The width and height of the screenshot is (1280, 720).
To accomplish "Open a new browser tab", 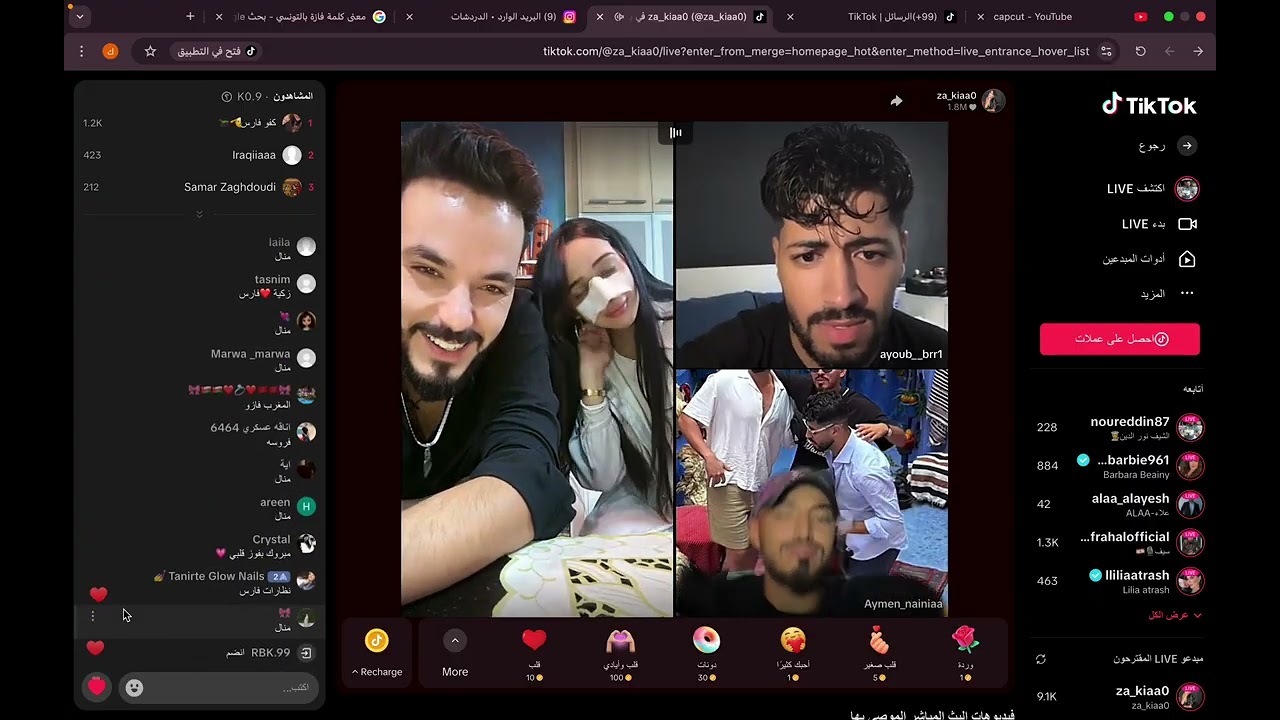I will (x=190, y=16).
